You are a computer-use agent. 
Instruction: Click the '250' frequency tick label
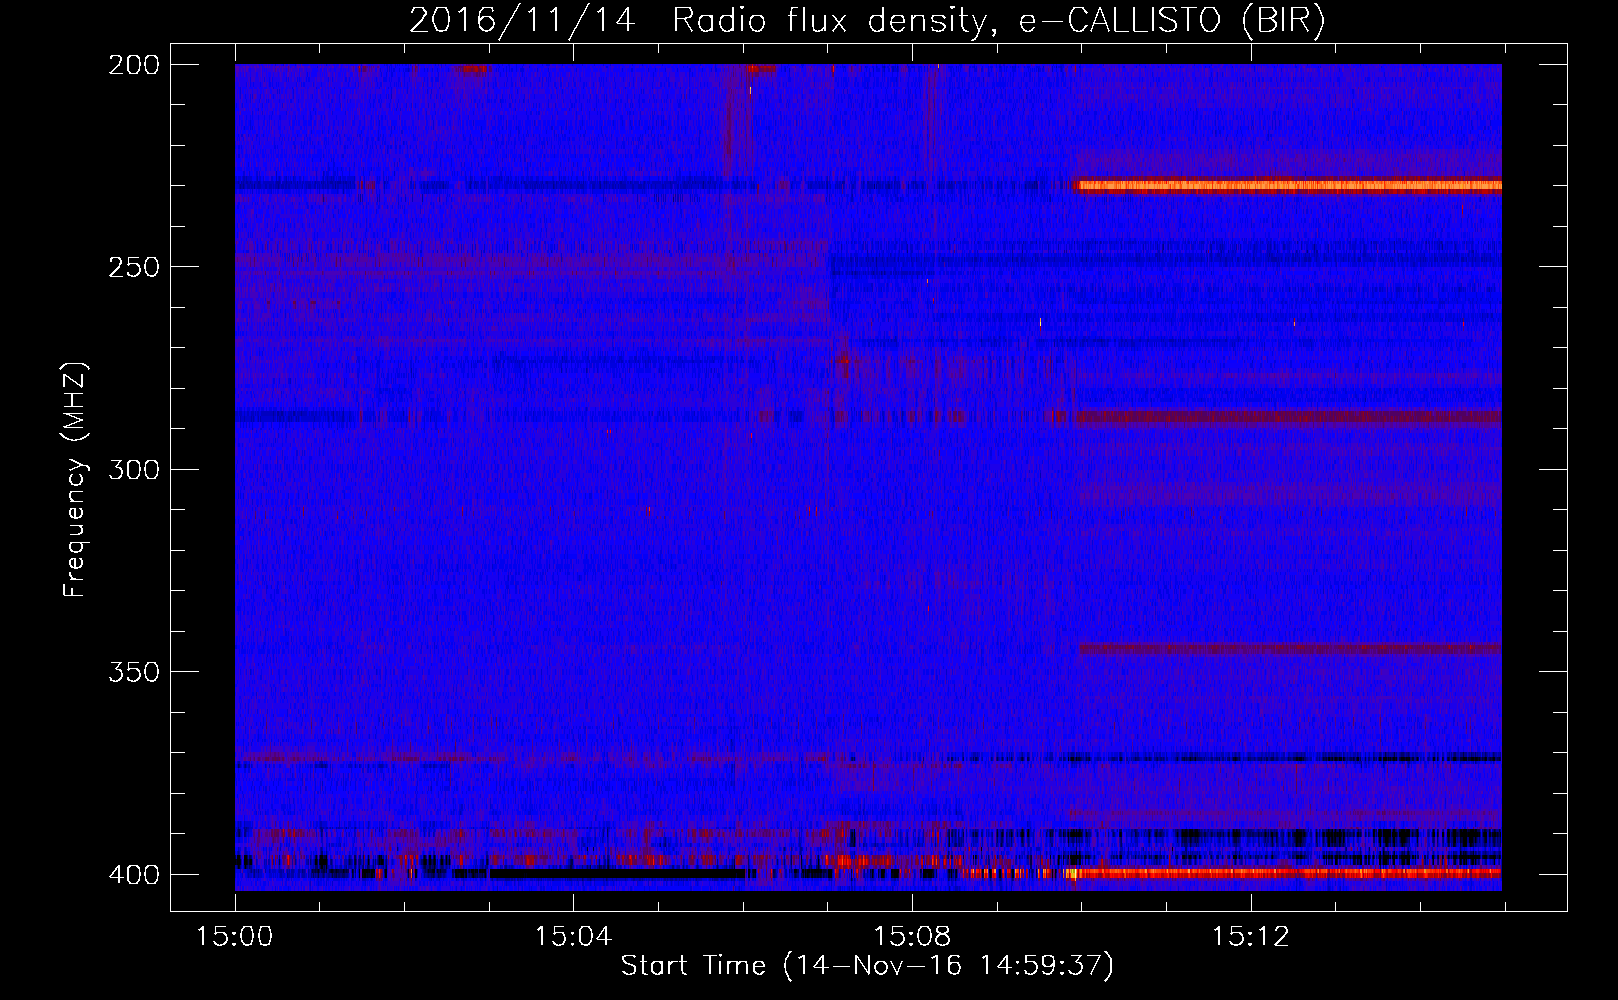tap(133, 267)
